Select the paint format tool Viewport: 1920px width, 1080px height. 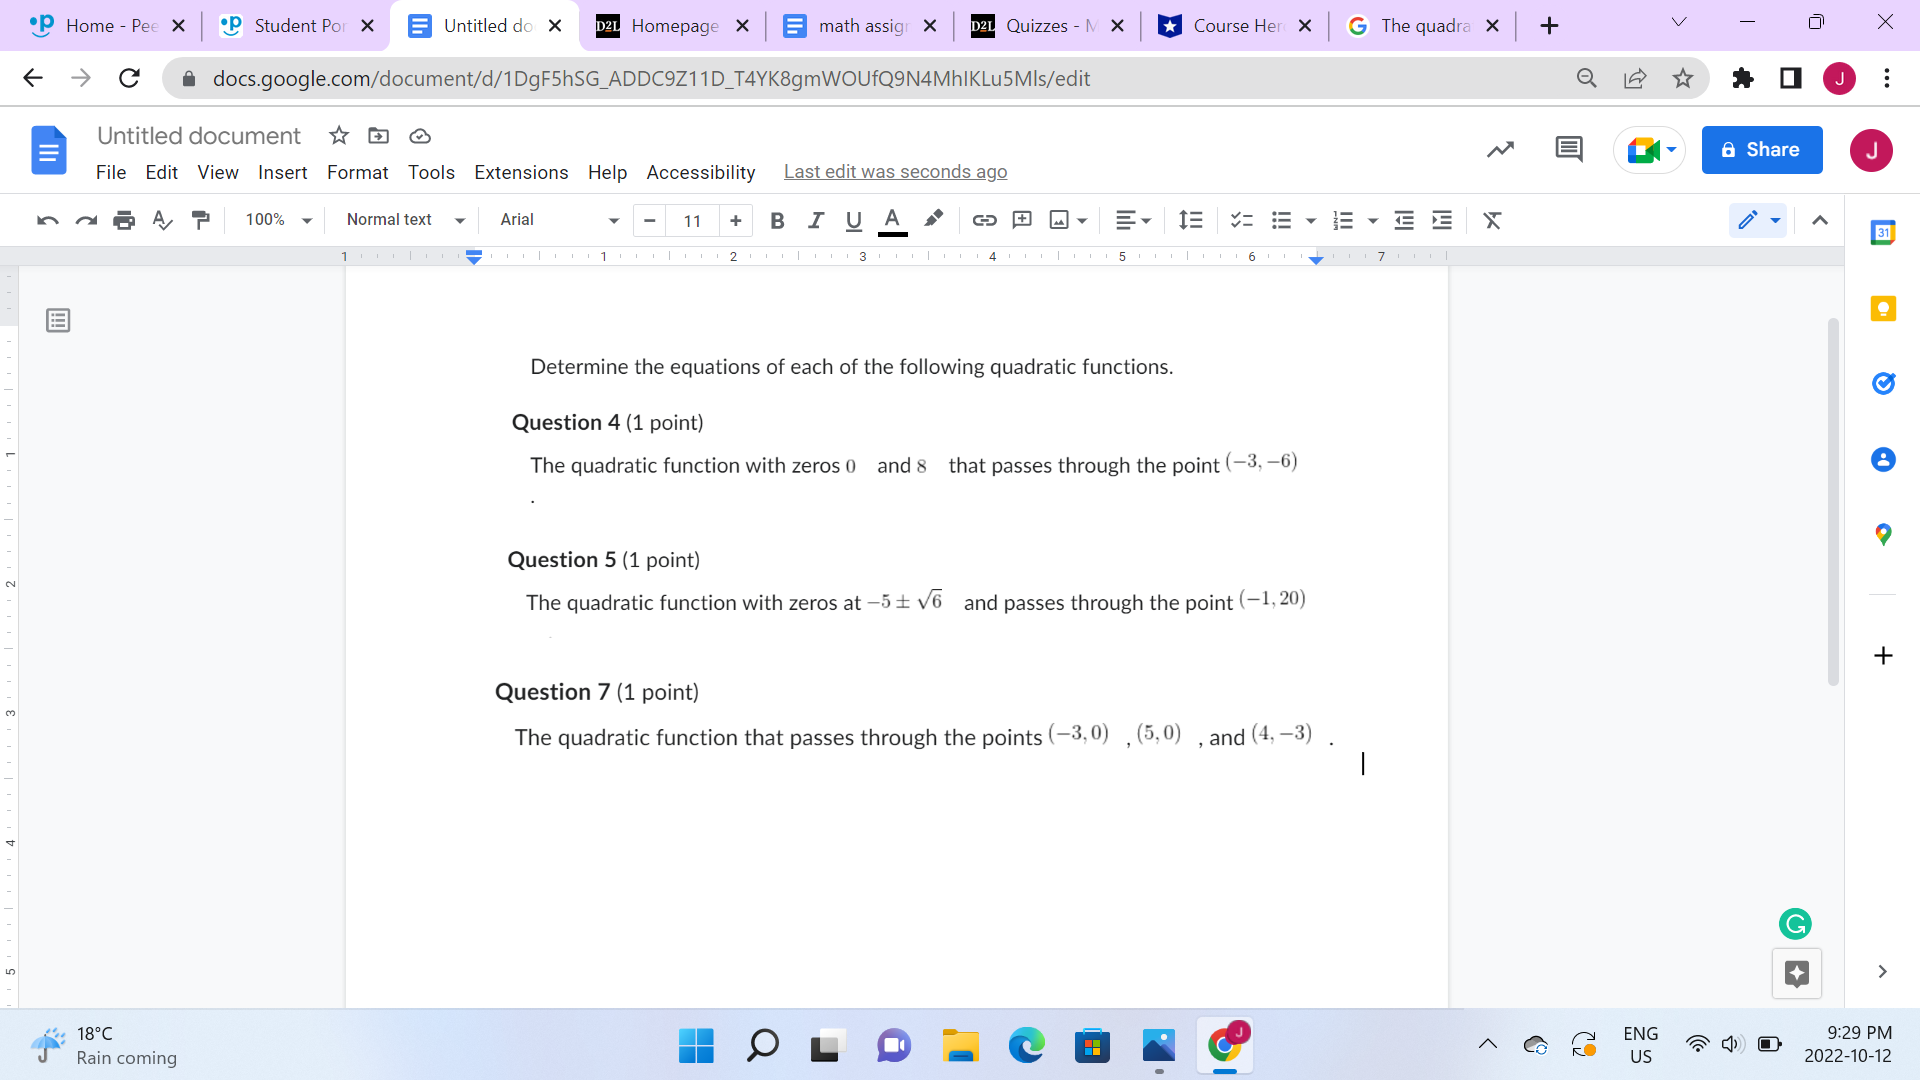click(200, 220)
